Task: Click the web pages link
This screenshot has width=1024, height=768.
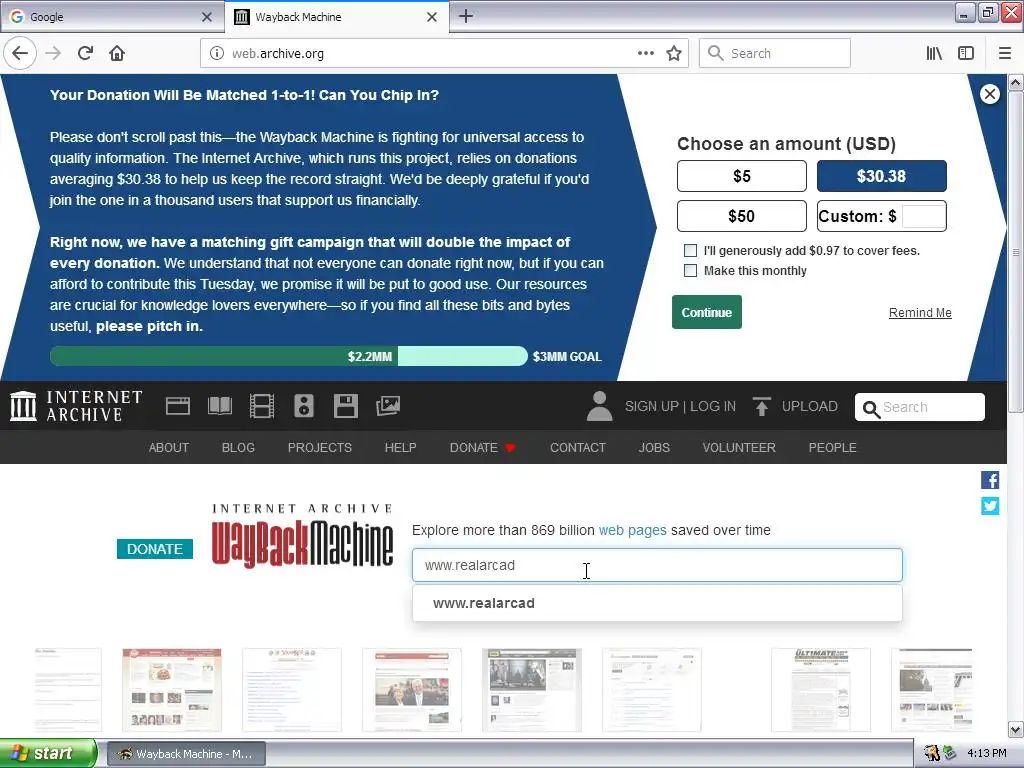Action: coord(632,530)
